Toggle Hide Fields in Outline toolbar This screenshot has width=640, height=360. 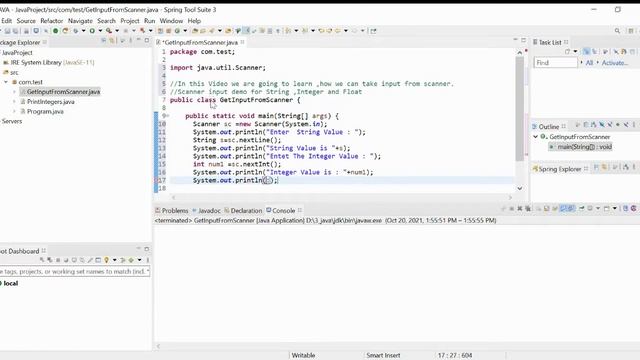coord(602,125)
